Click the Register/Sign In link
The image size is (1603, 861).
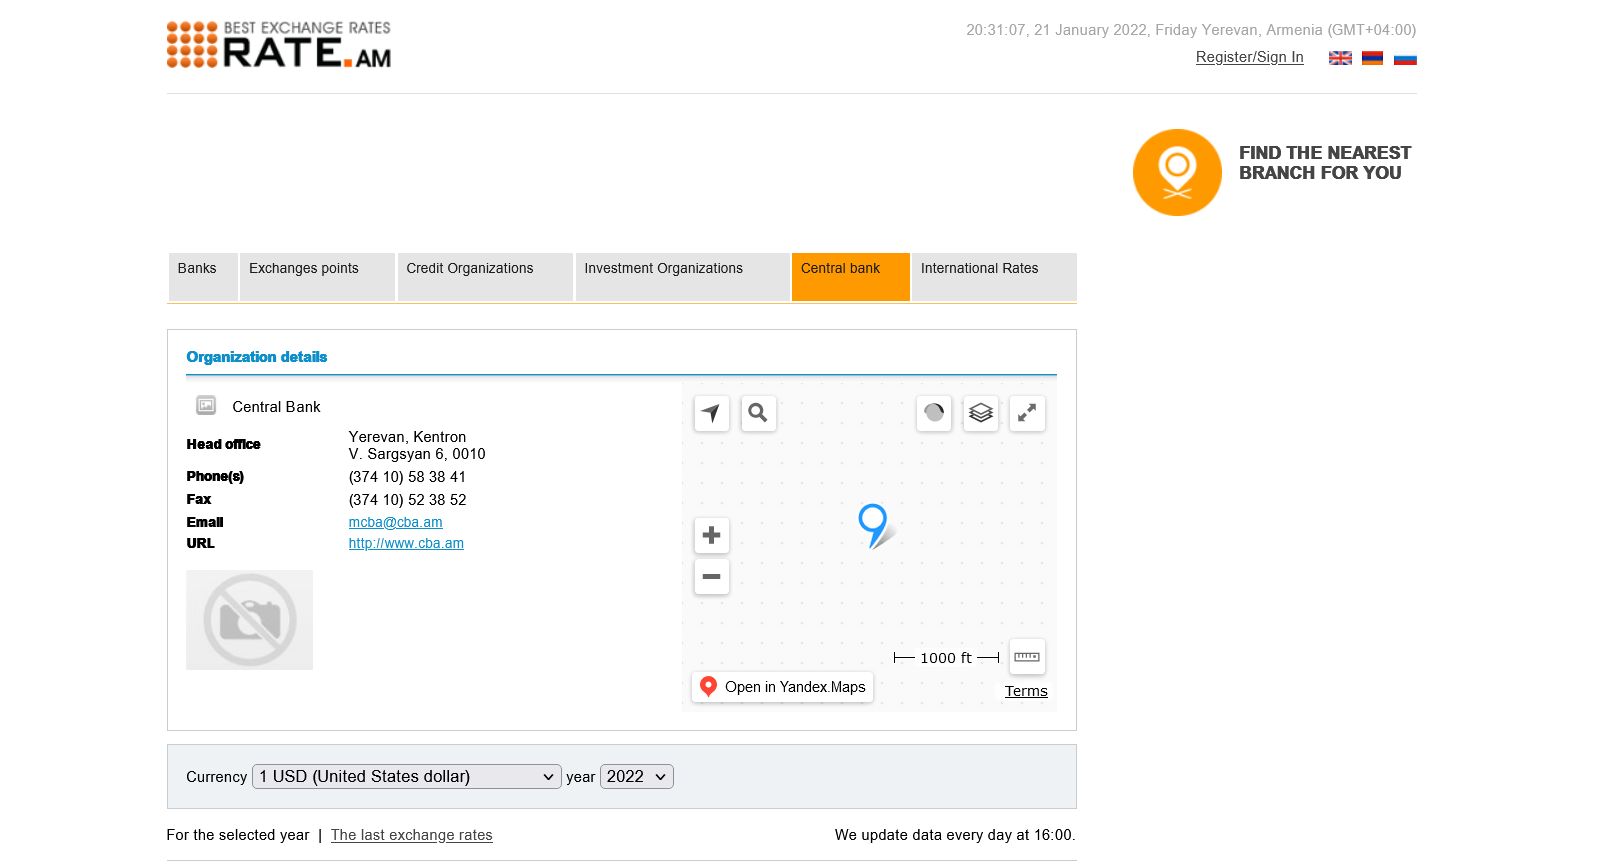[x=1249, y=57]
